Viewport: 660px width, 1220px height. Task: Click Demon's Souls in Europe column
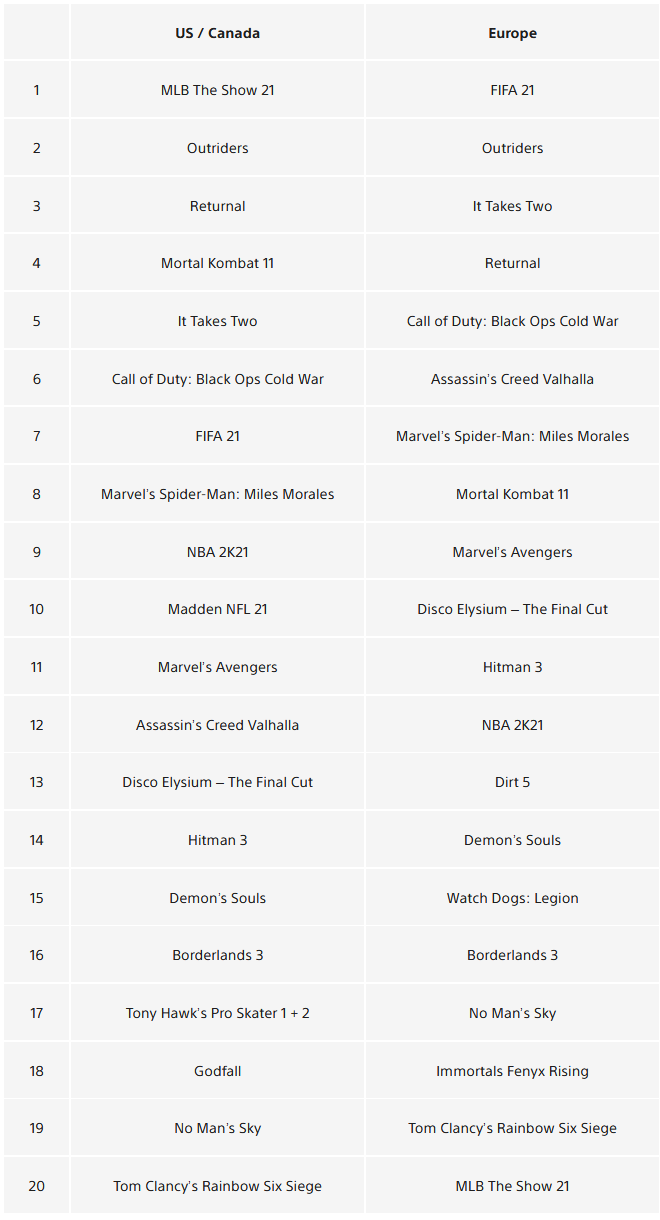pyautogui.click(x=512, y=840)
